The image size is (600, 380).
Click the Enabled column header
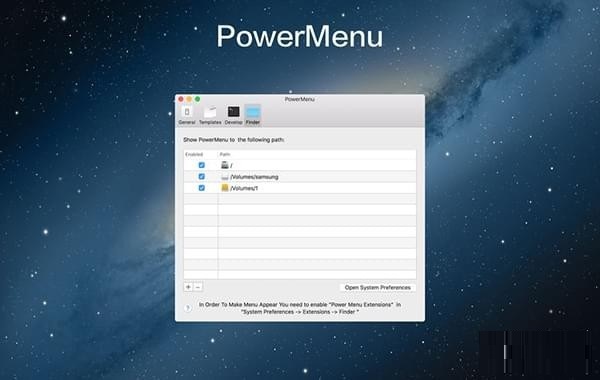point(194,154)
